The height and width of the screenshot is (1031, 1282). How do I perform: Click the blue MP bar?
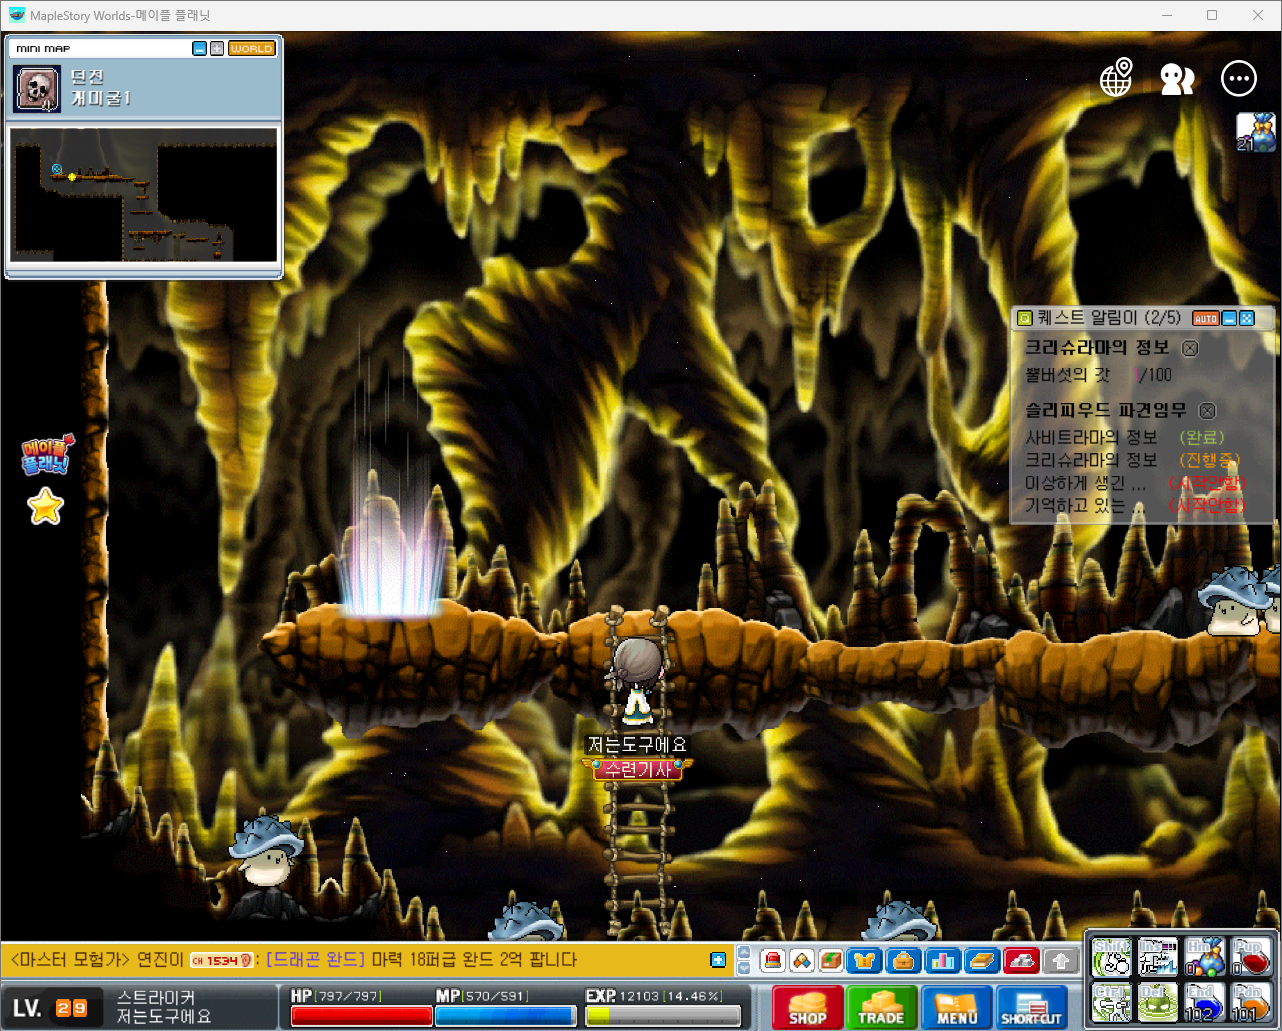click(506, 1016)
